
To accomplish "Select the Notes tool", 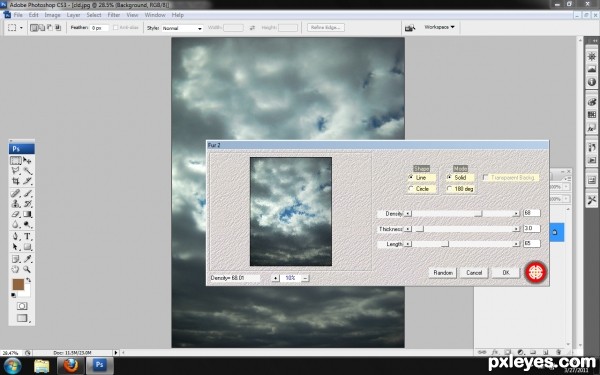I will point(16,259).
